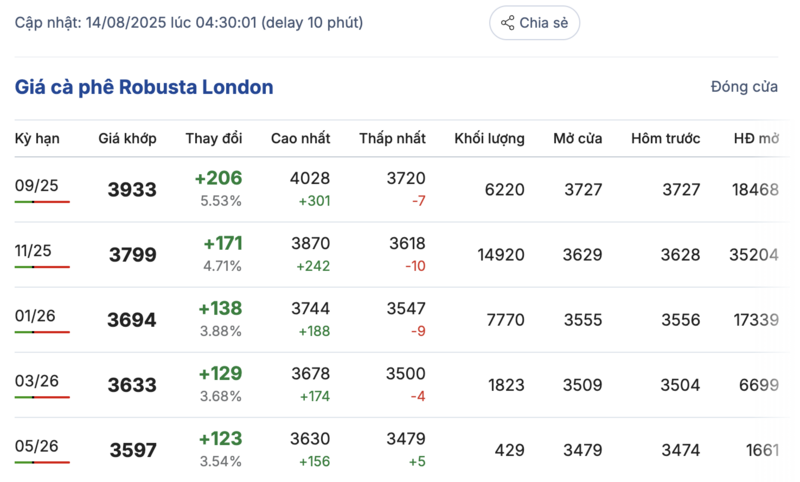Click the Mở cửa column header
This screenshot has height=482, width=800.
point(578,138)
